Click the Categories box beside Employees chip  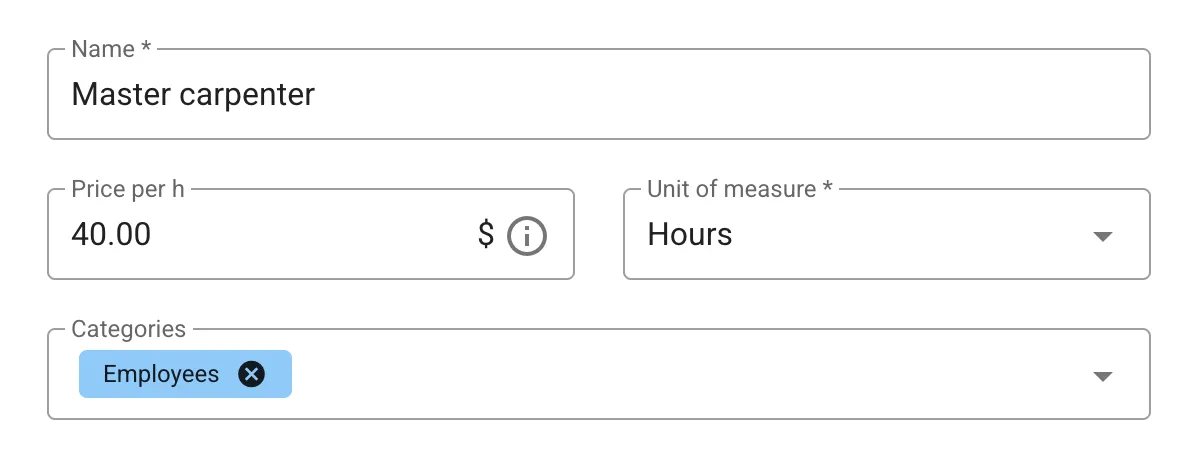click(x=688, y=374)
